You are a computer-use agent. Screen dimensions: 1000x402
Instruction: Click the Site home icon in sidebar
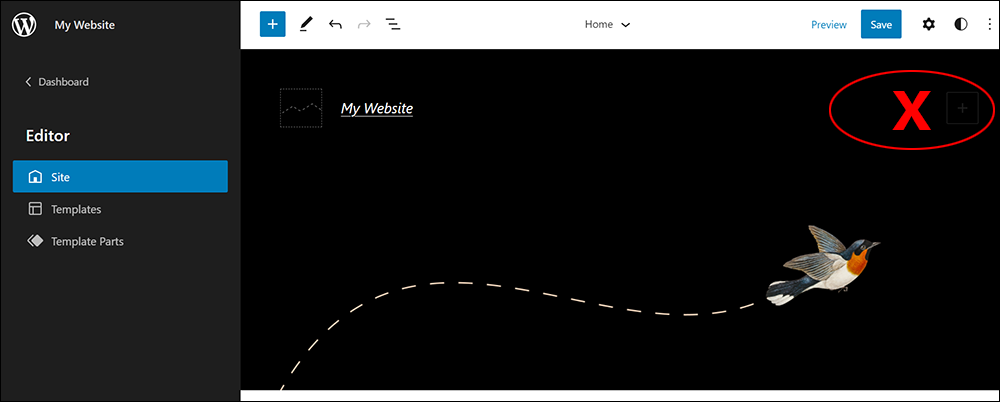(x=35, y=177)
